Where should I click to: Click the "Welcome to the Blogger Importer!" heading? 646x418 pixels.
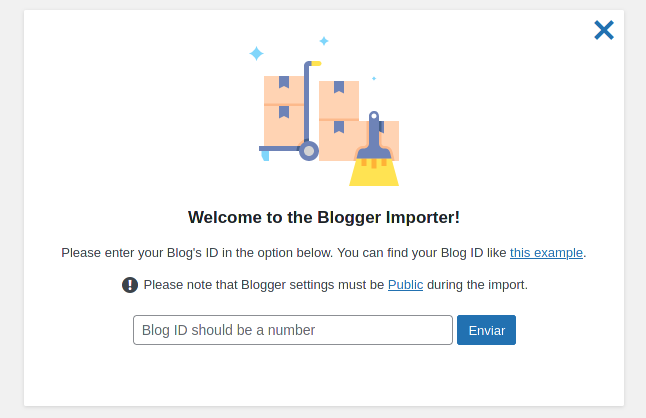[x=324, y=217]
